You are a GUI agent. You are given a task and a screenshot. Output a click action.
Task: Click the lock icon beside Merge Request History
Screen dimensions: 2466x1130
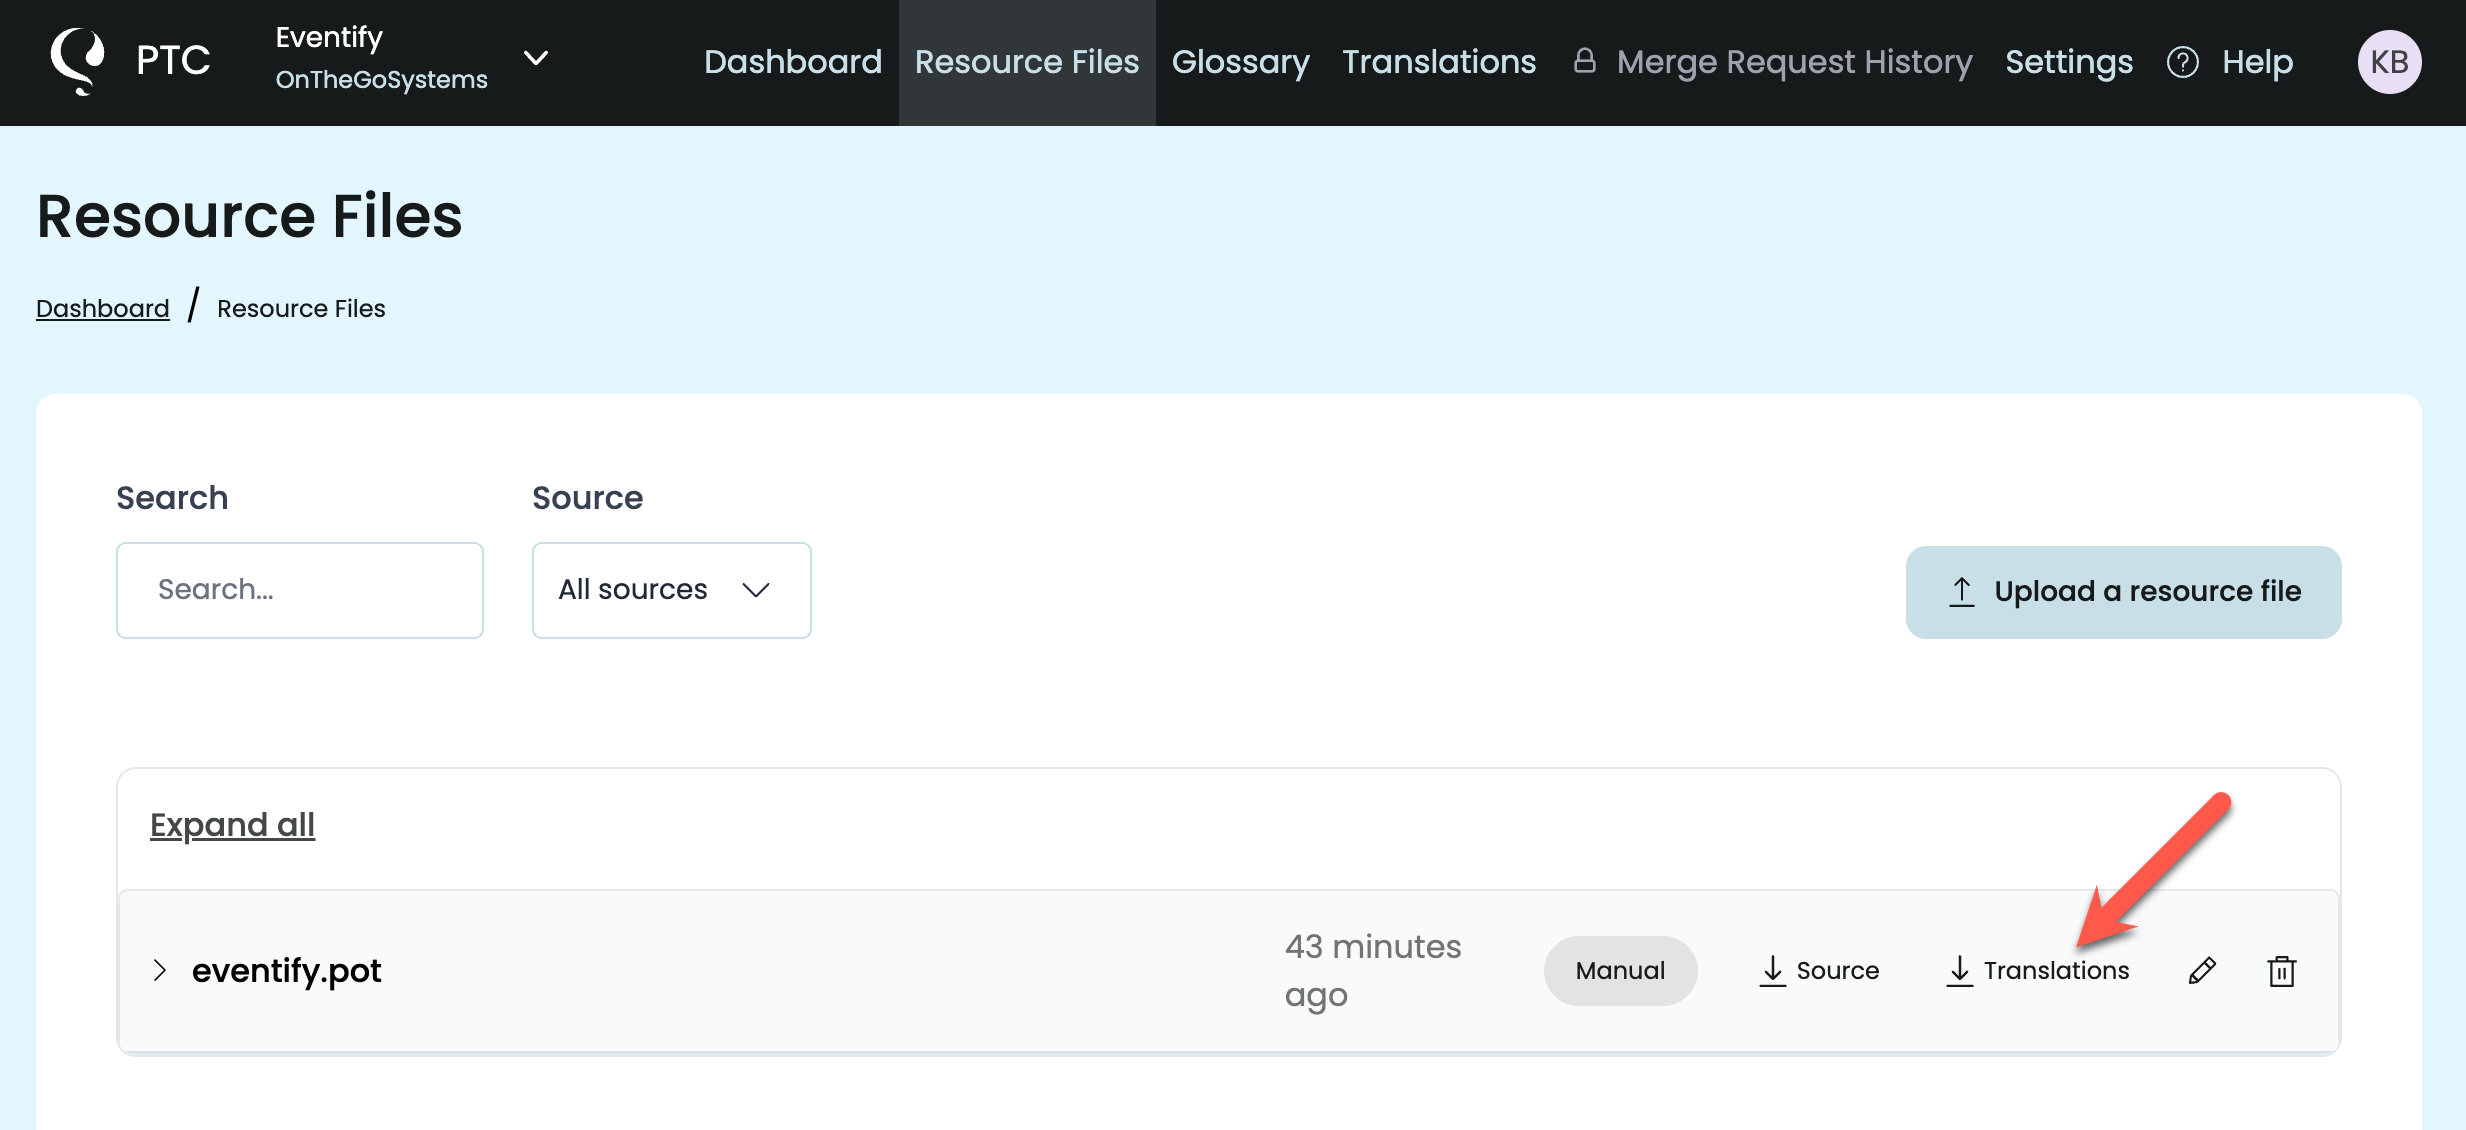[x=1585, y=61]
